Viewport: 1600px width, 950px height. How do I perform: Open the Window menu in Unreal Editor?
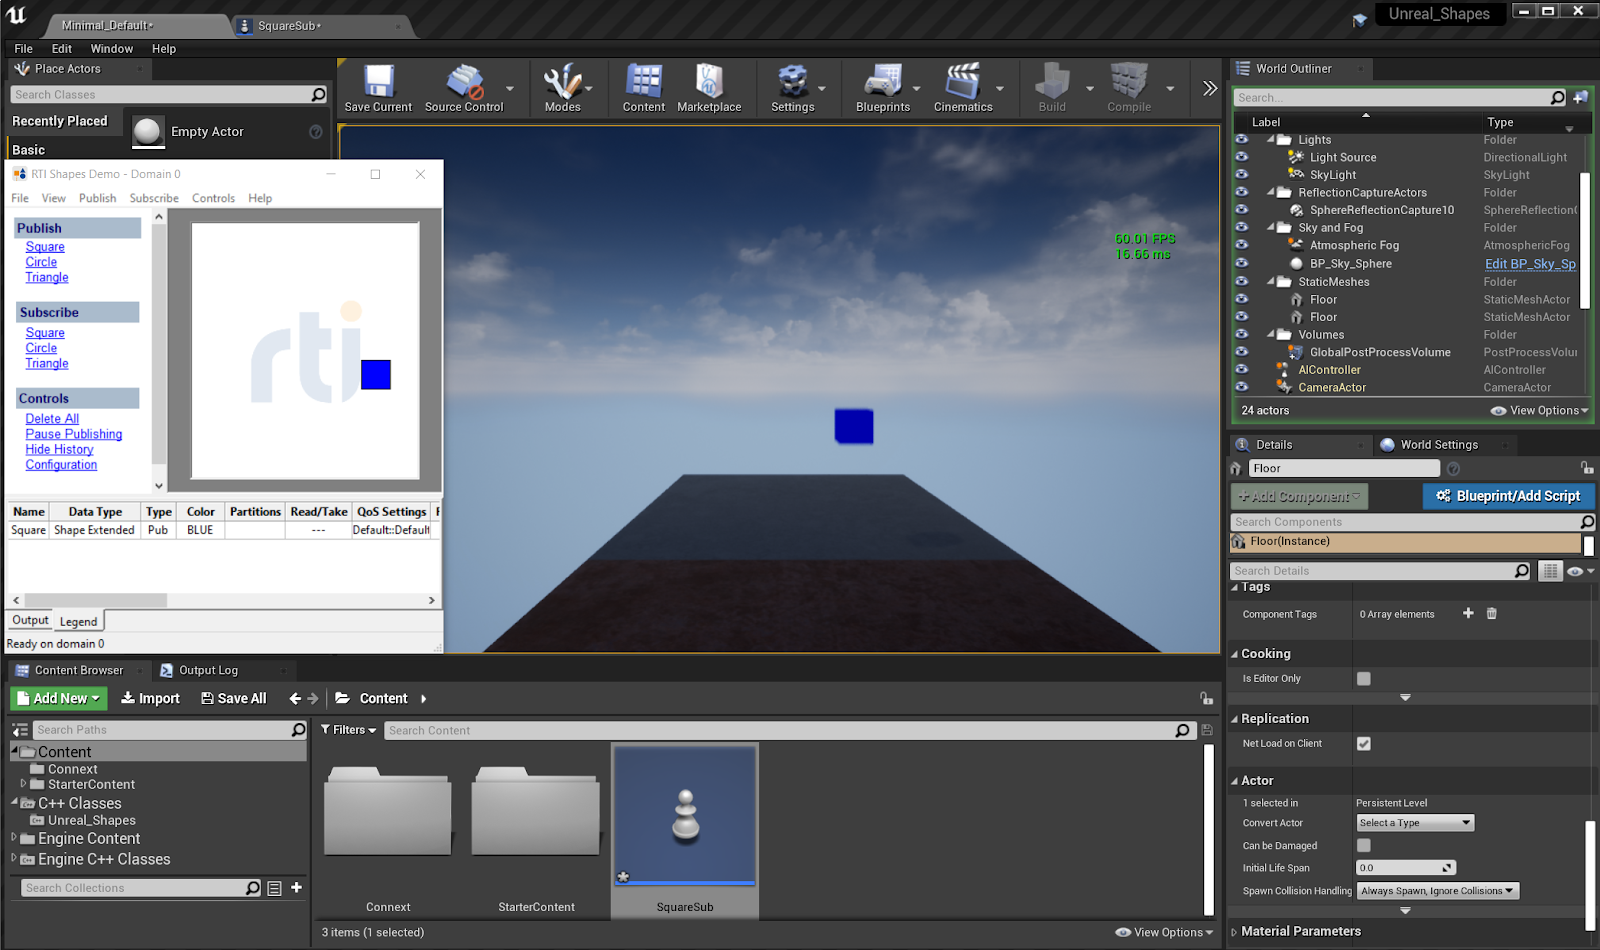(111, 49)
